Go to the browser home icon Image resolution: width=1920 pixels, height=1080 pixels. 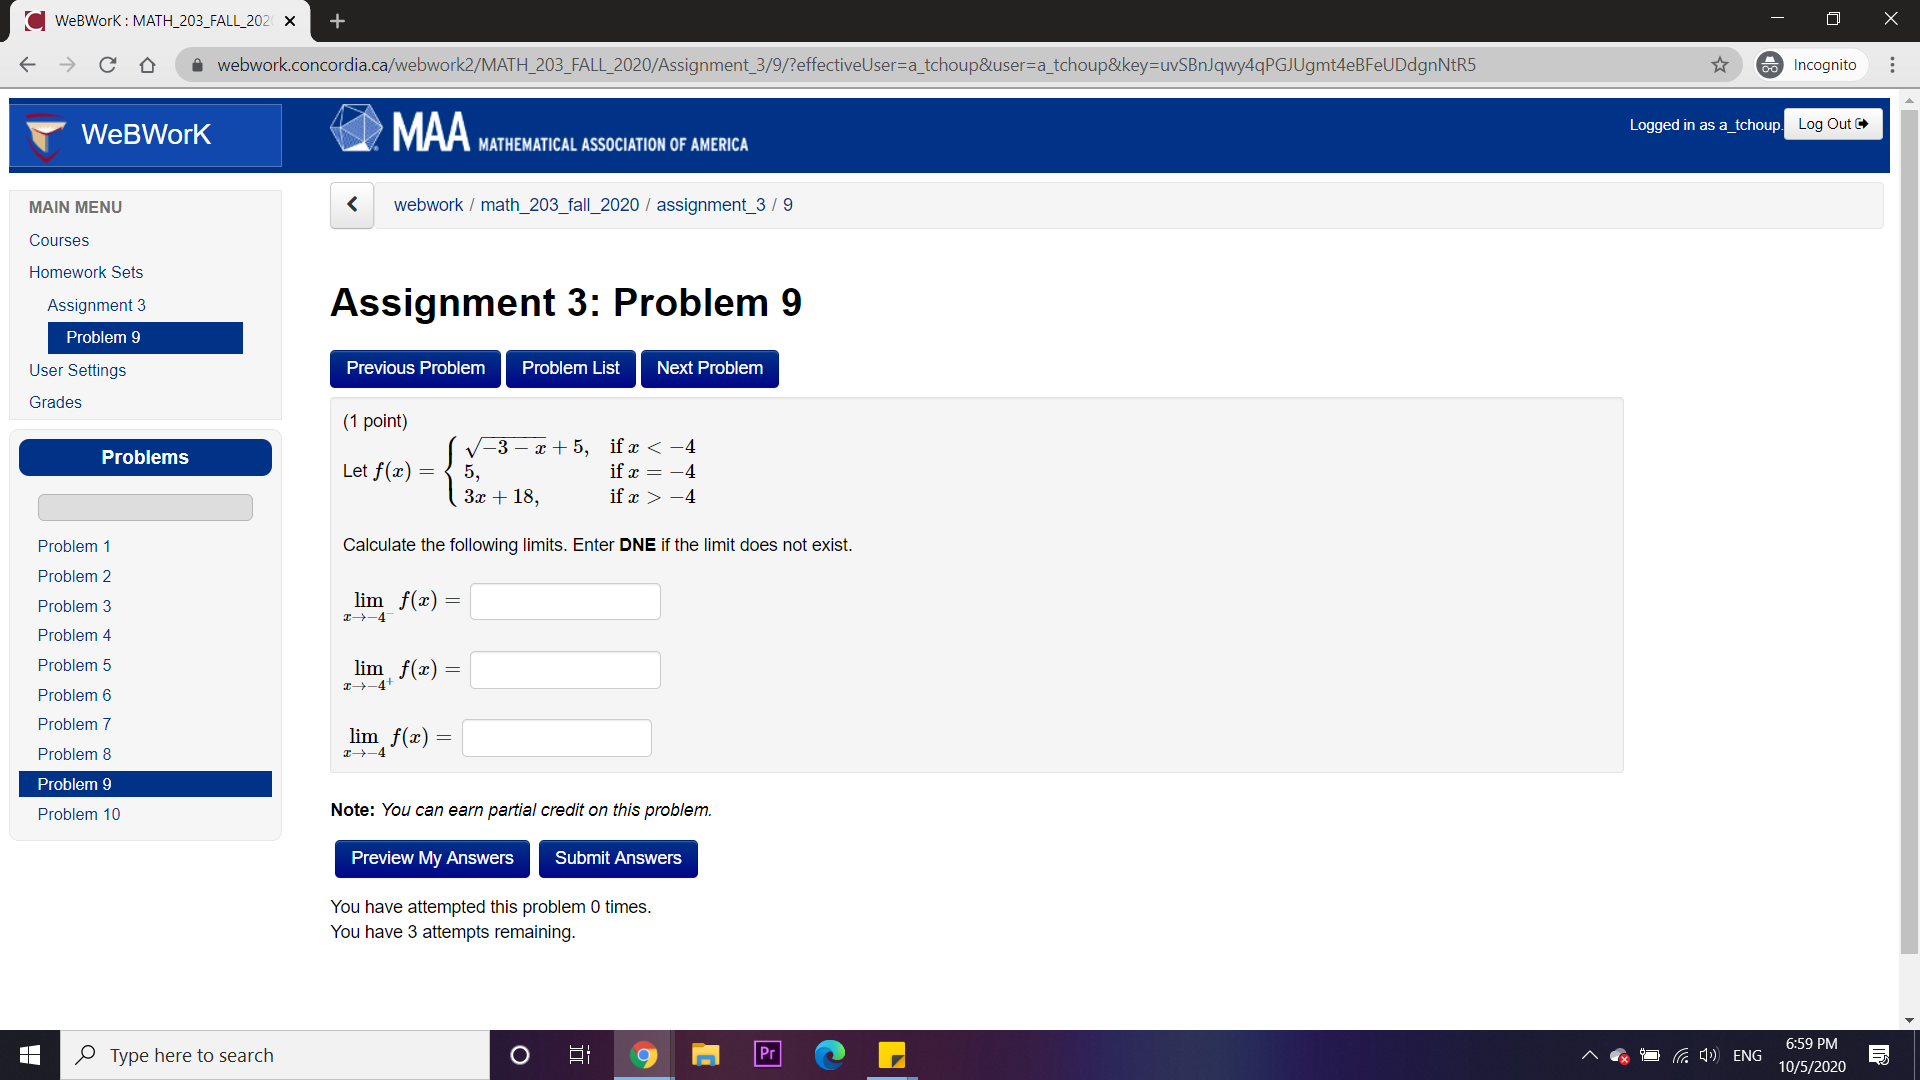[147, 65]
